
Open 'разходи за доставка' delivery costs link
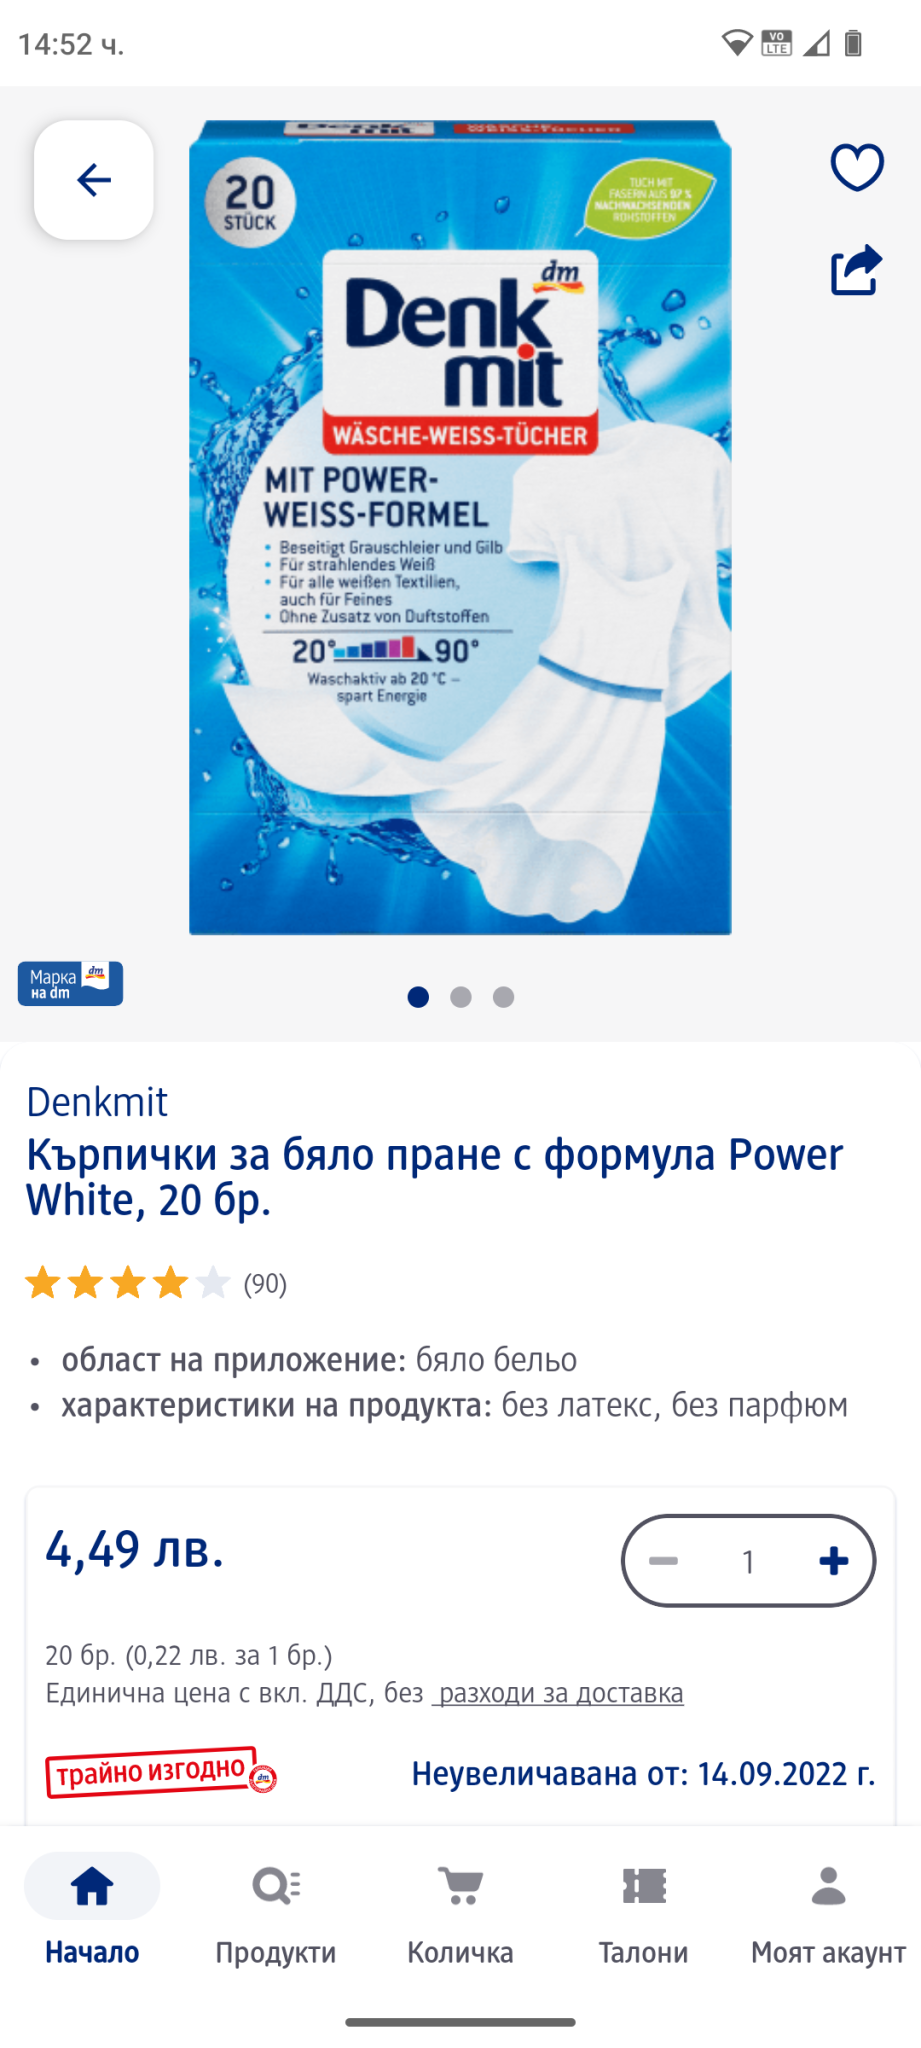[558, 1693]
